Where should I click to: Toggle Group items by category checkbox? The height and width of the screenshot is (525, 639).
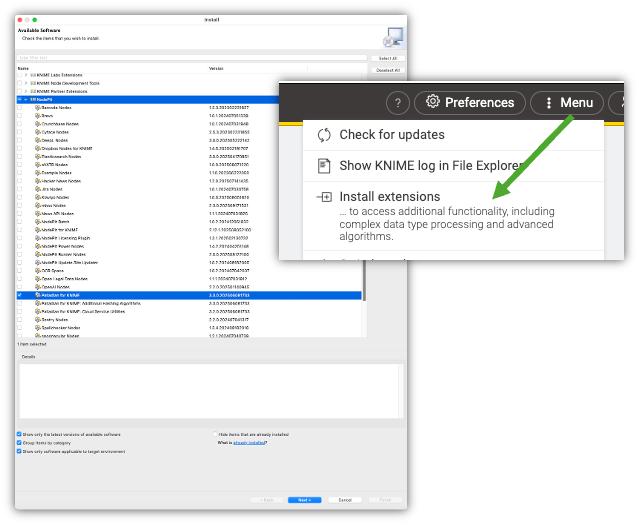pyautogui.click(x=19, y=443)
